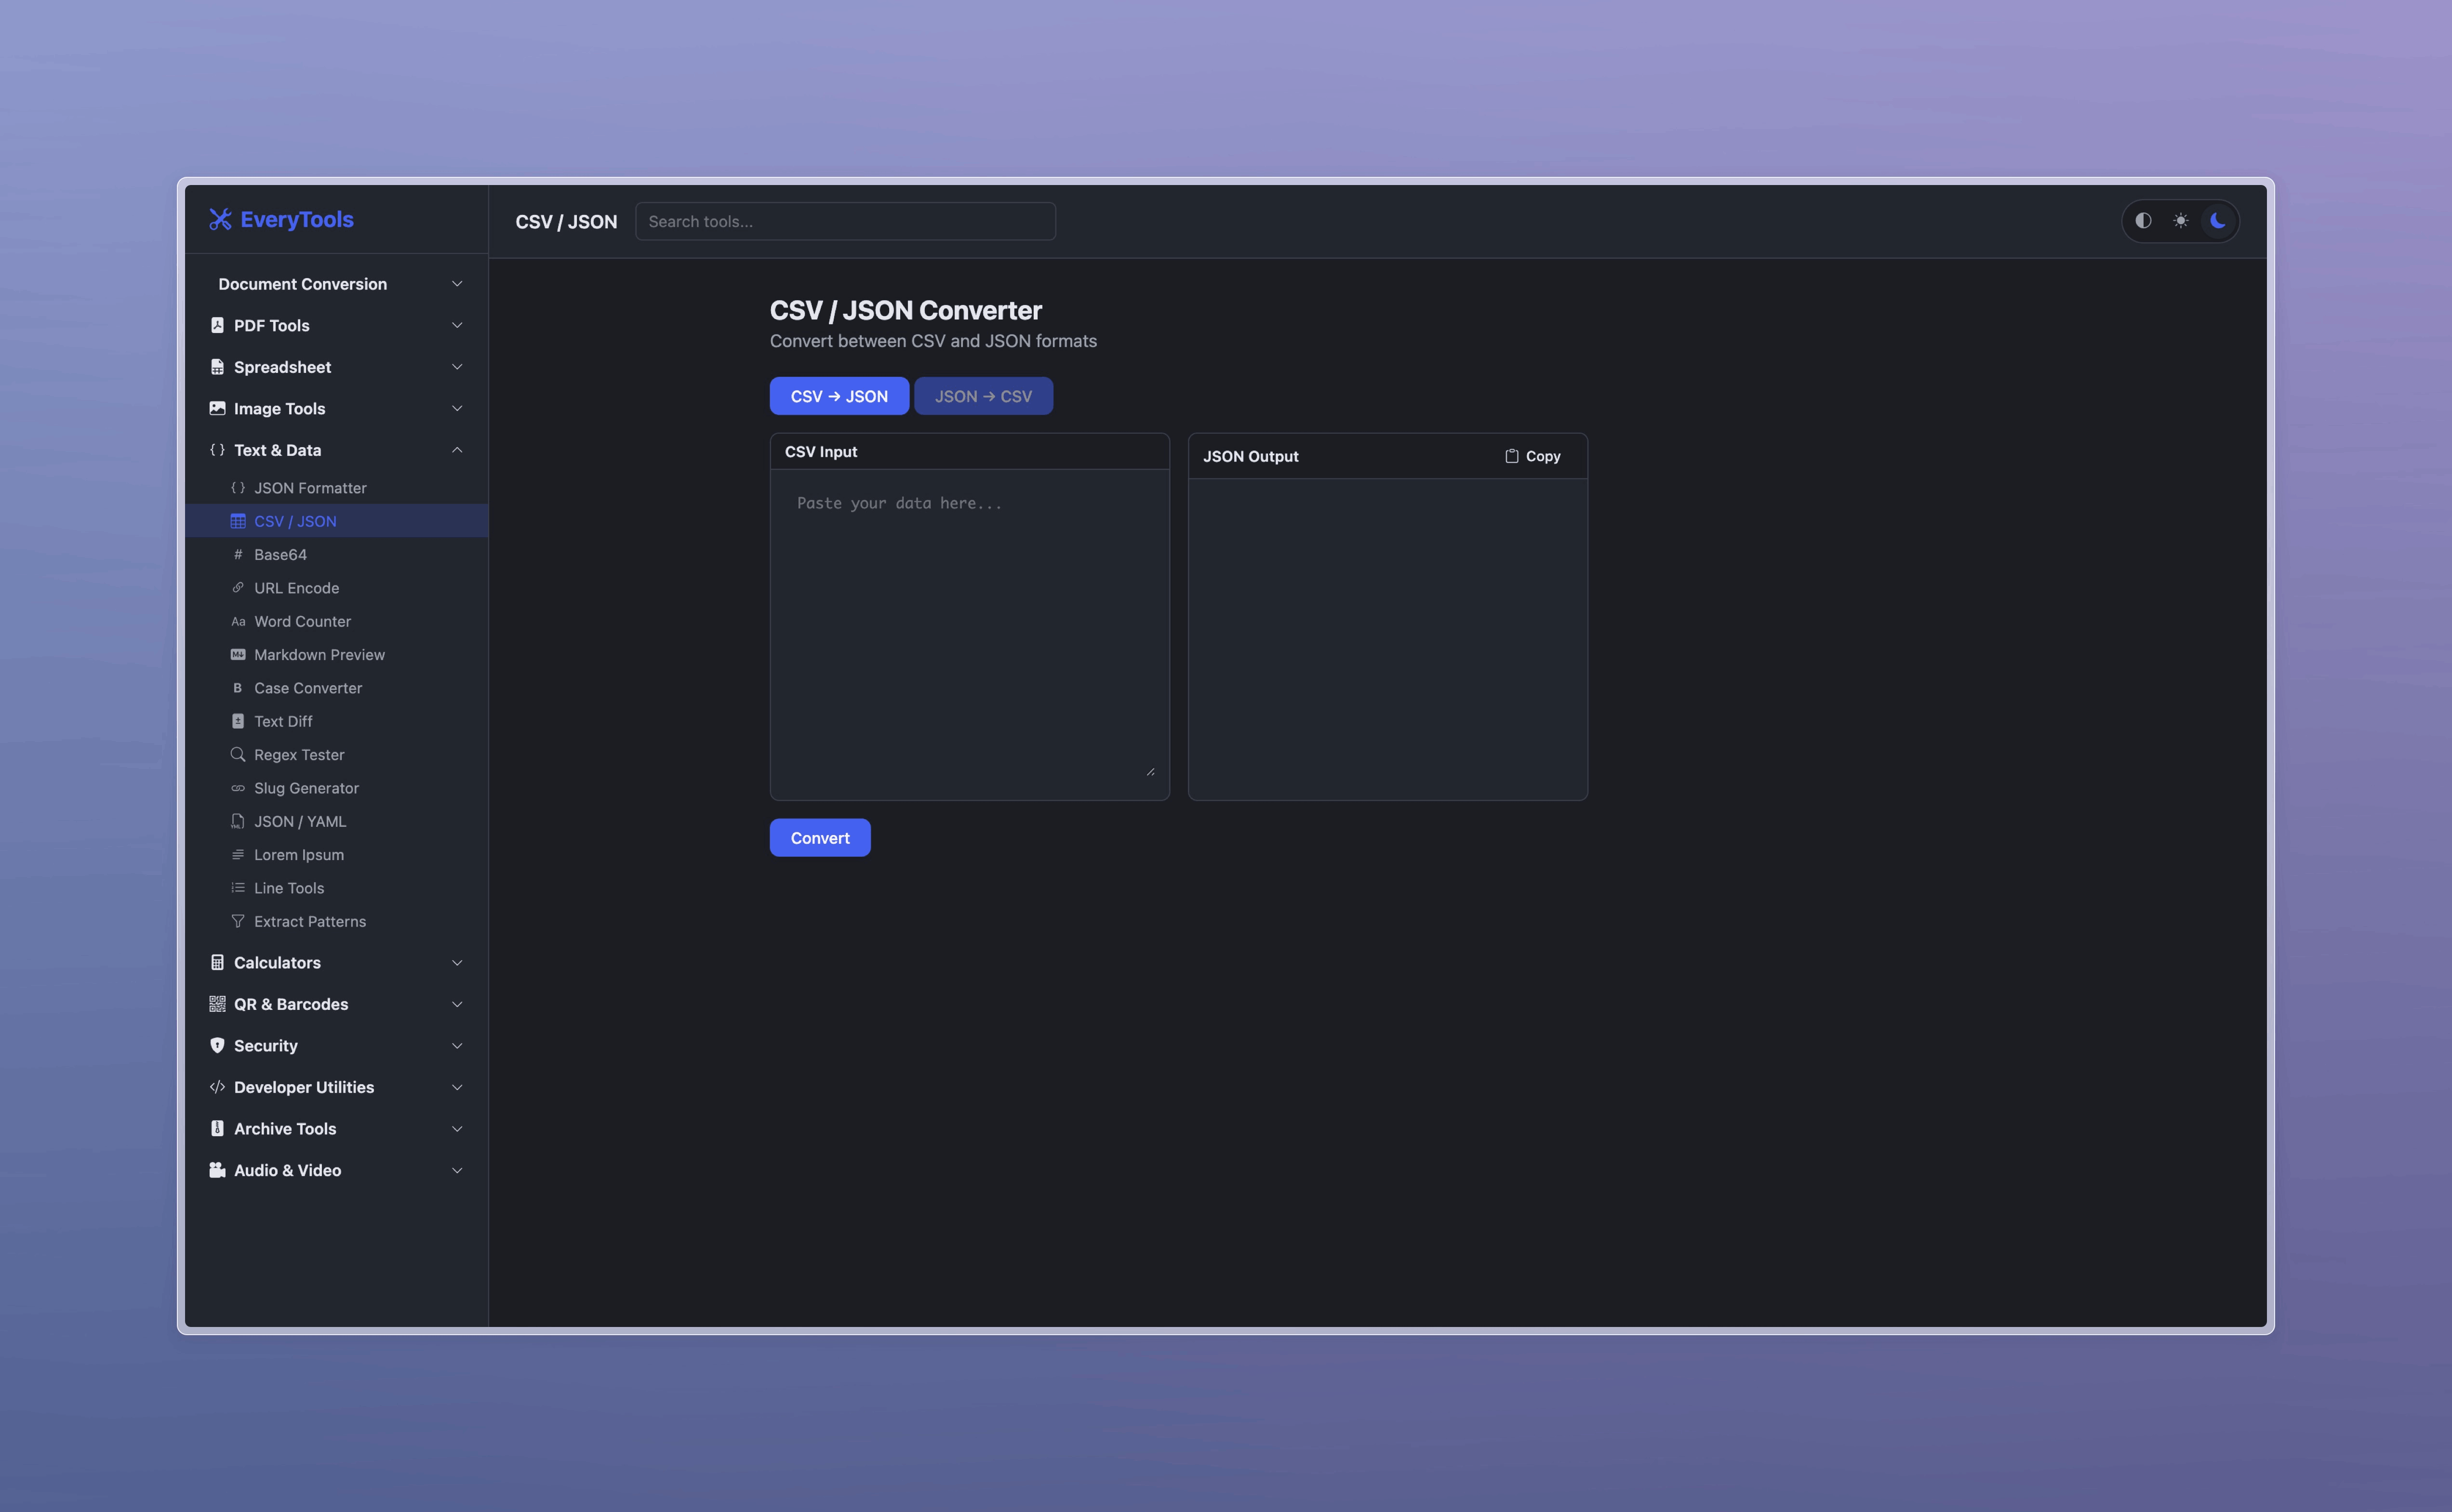Expand the Archive Tools section chevron
Viewport: 2452px width, 1512px height.
[x=457, y=1129]
